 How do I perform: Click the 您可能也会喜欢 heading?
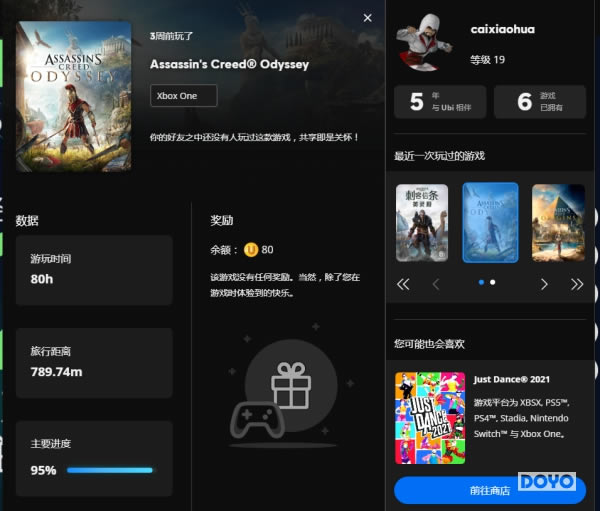[x=429, y=344]
